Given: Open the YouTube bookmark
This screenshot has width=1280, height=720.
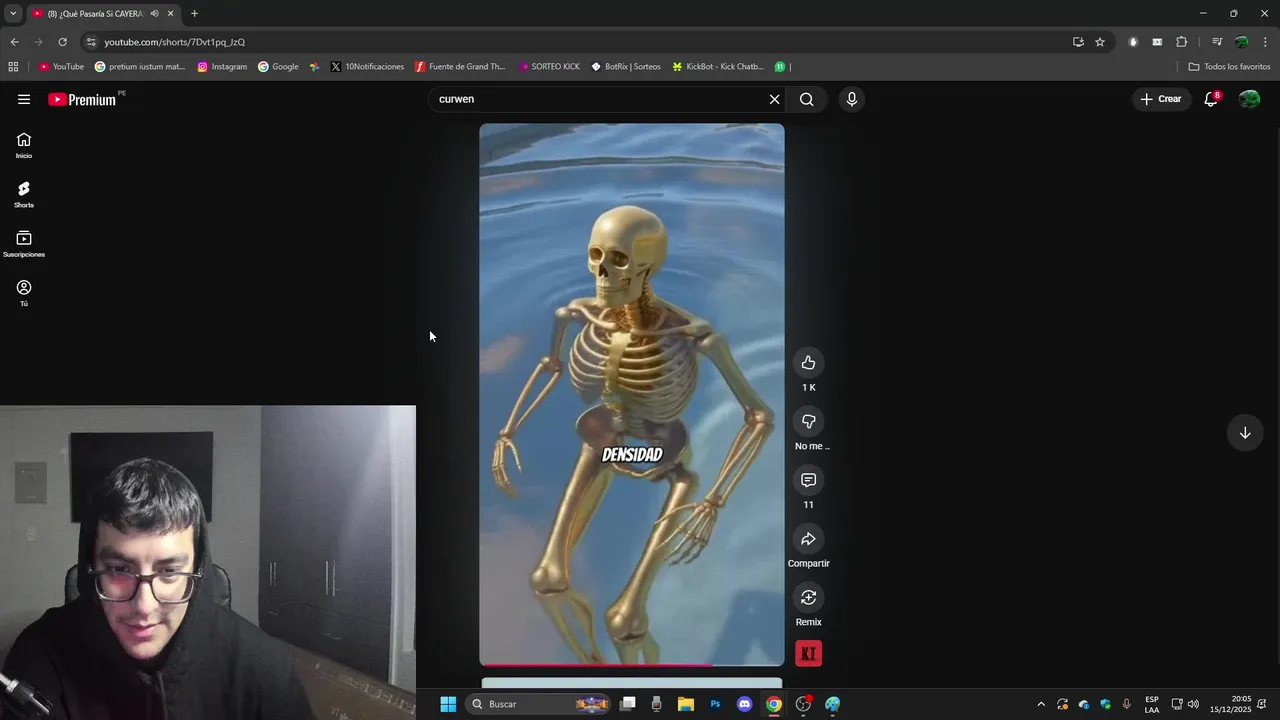Looking at the screenshot, I should (x=61, y=67).
